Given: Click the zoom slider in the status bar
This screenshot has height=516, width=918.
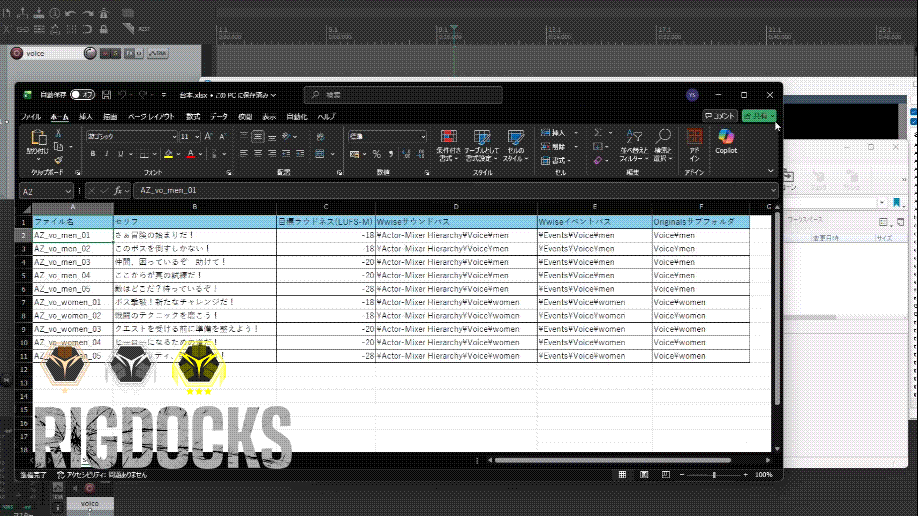Looking at the screenshot, I should pyautogui.click(x=714, y=475).
